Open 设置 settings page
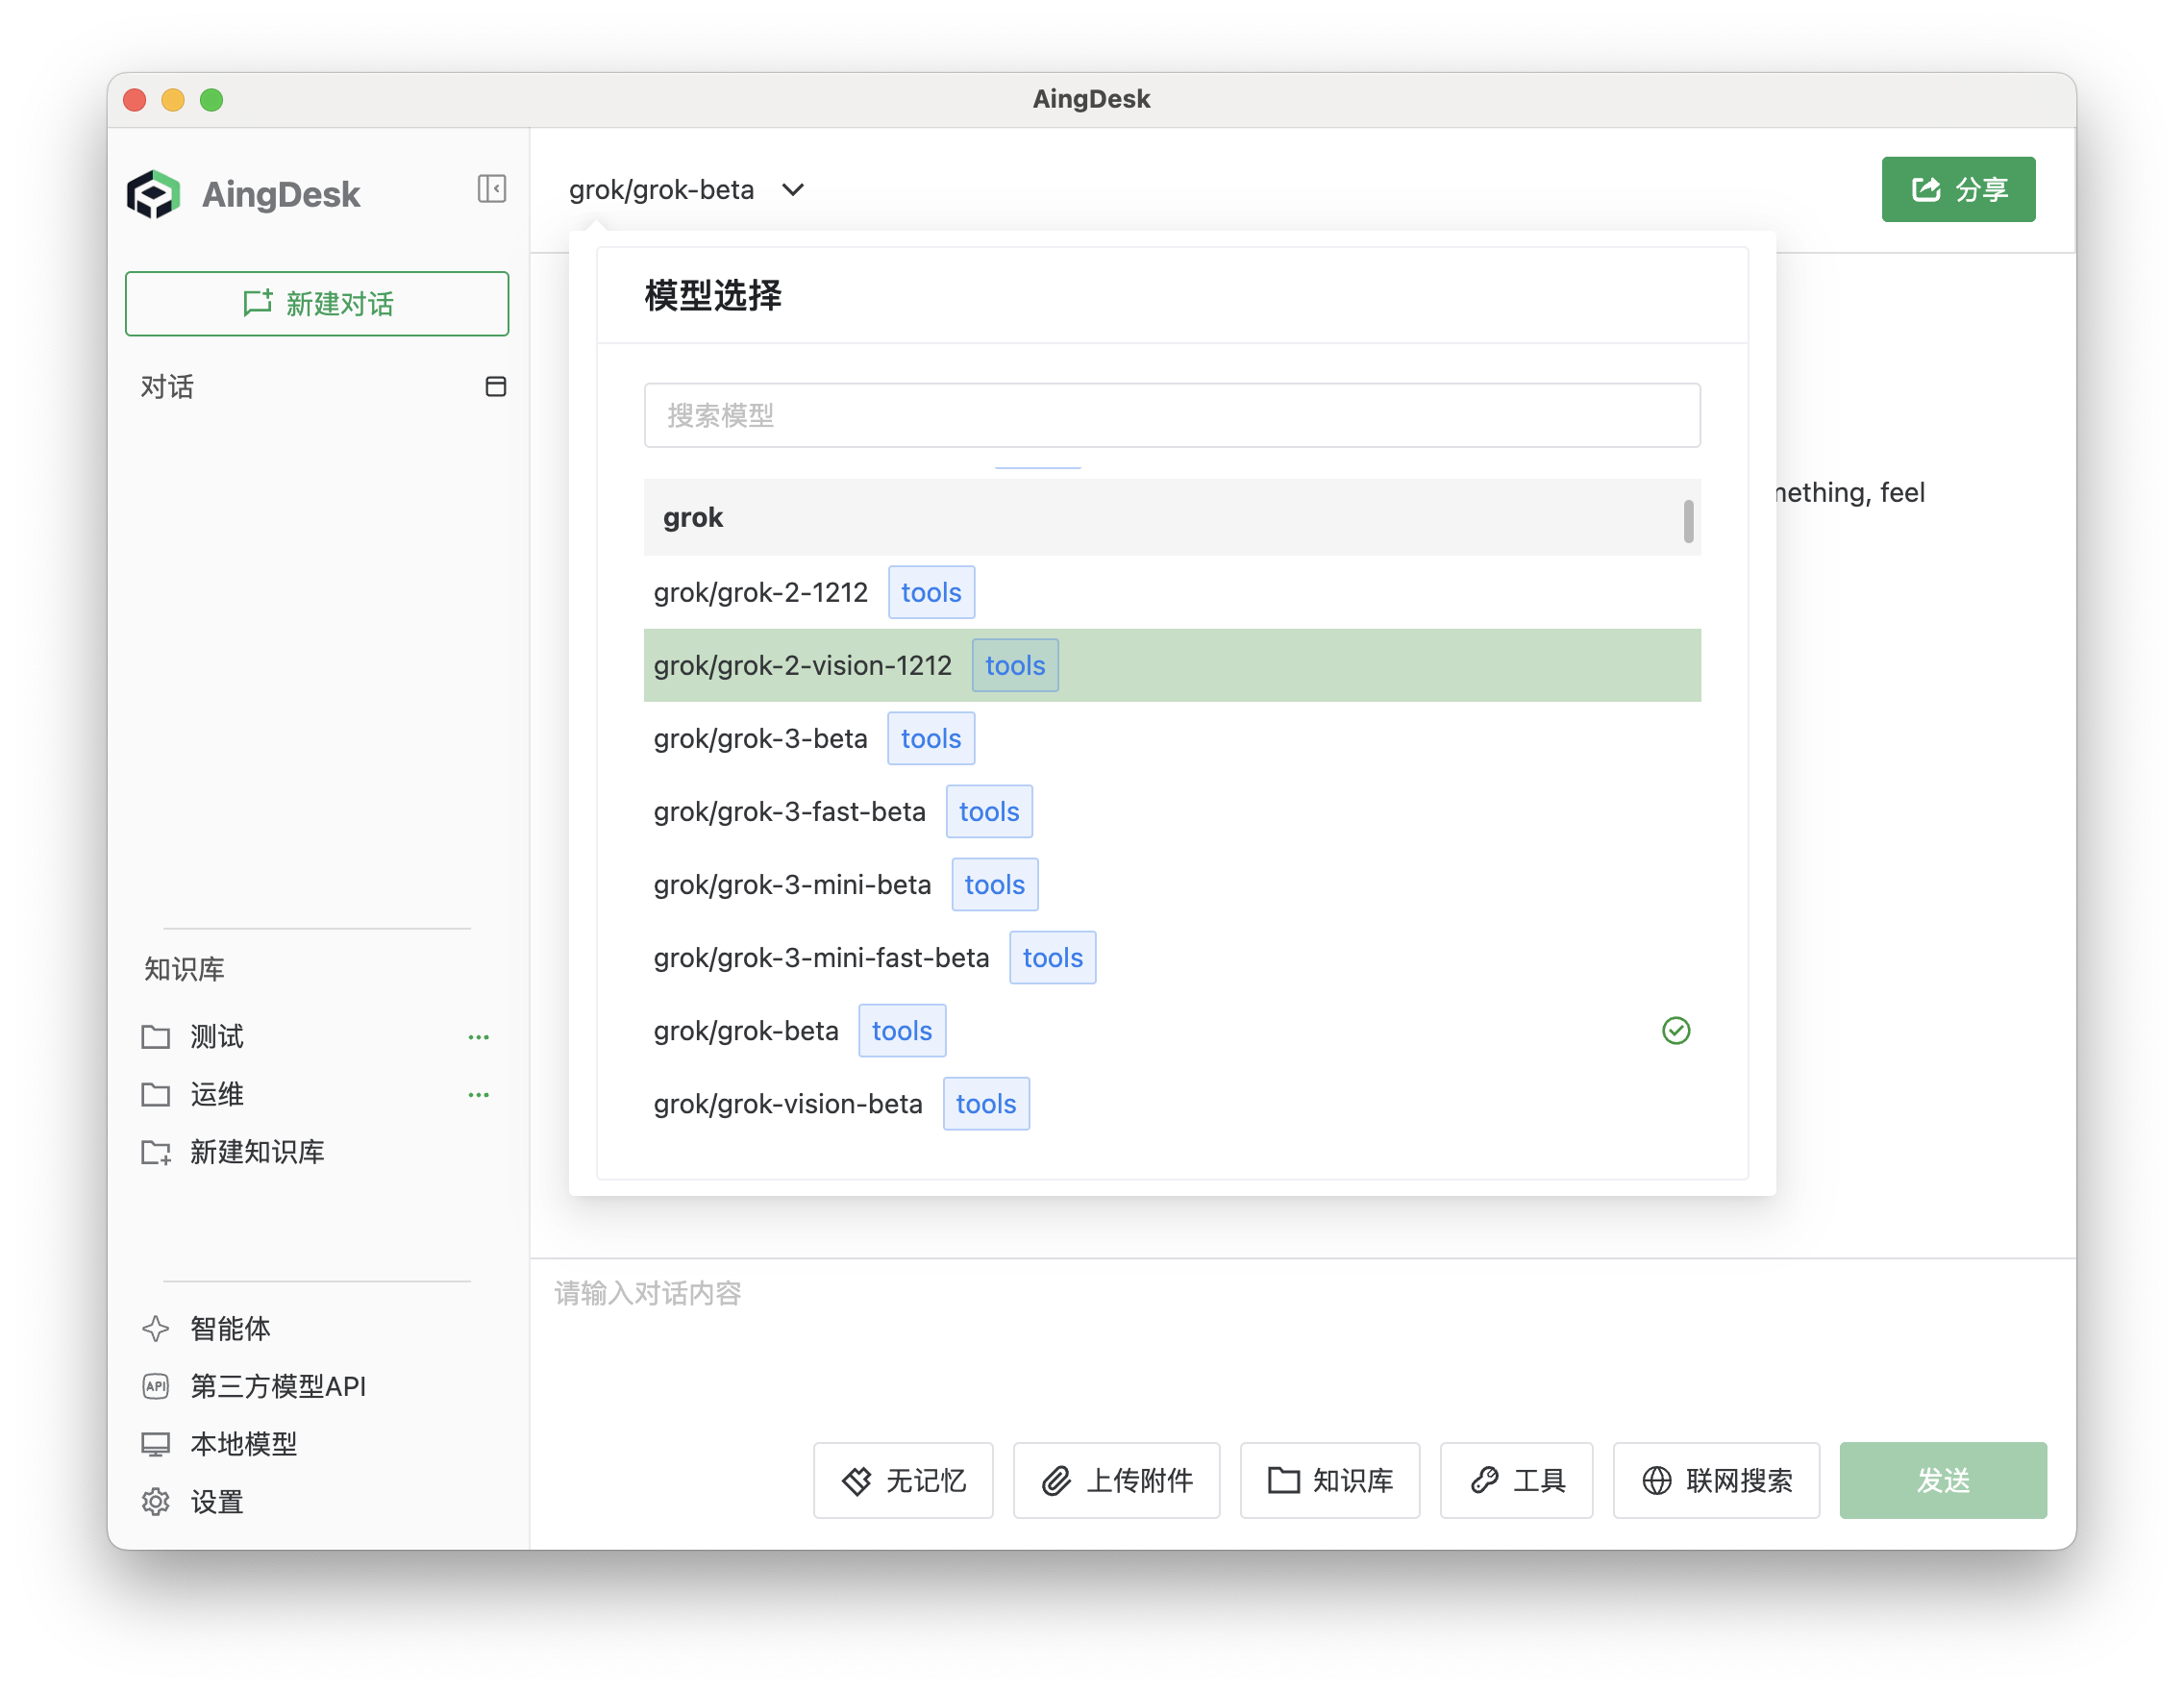This screenshot has width=2184, height=1692. 216,1502
